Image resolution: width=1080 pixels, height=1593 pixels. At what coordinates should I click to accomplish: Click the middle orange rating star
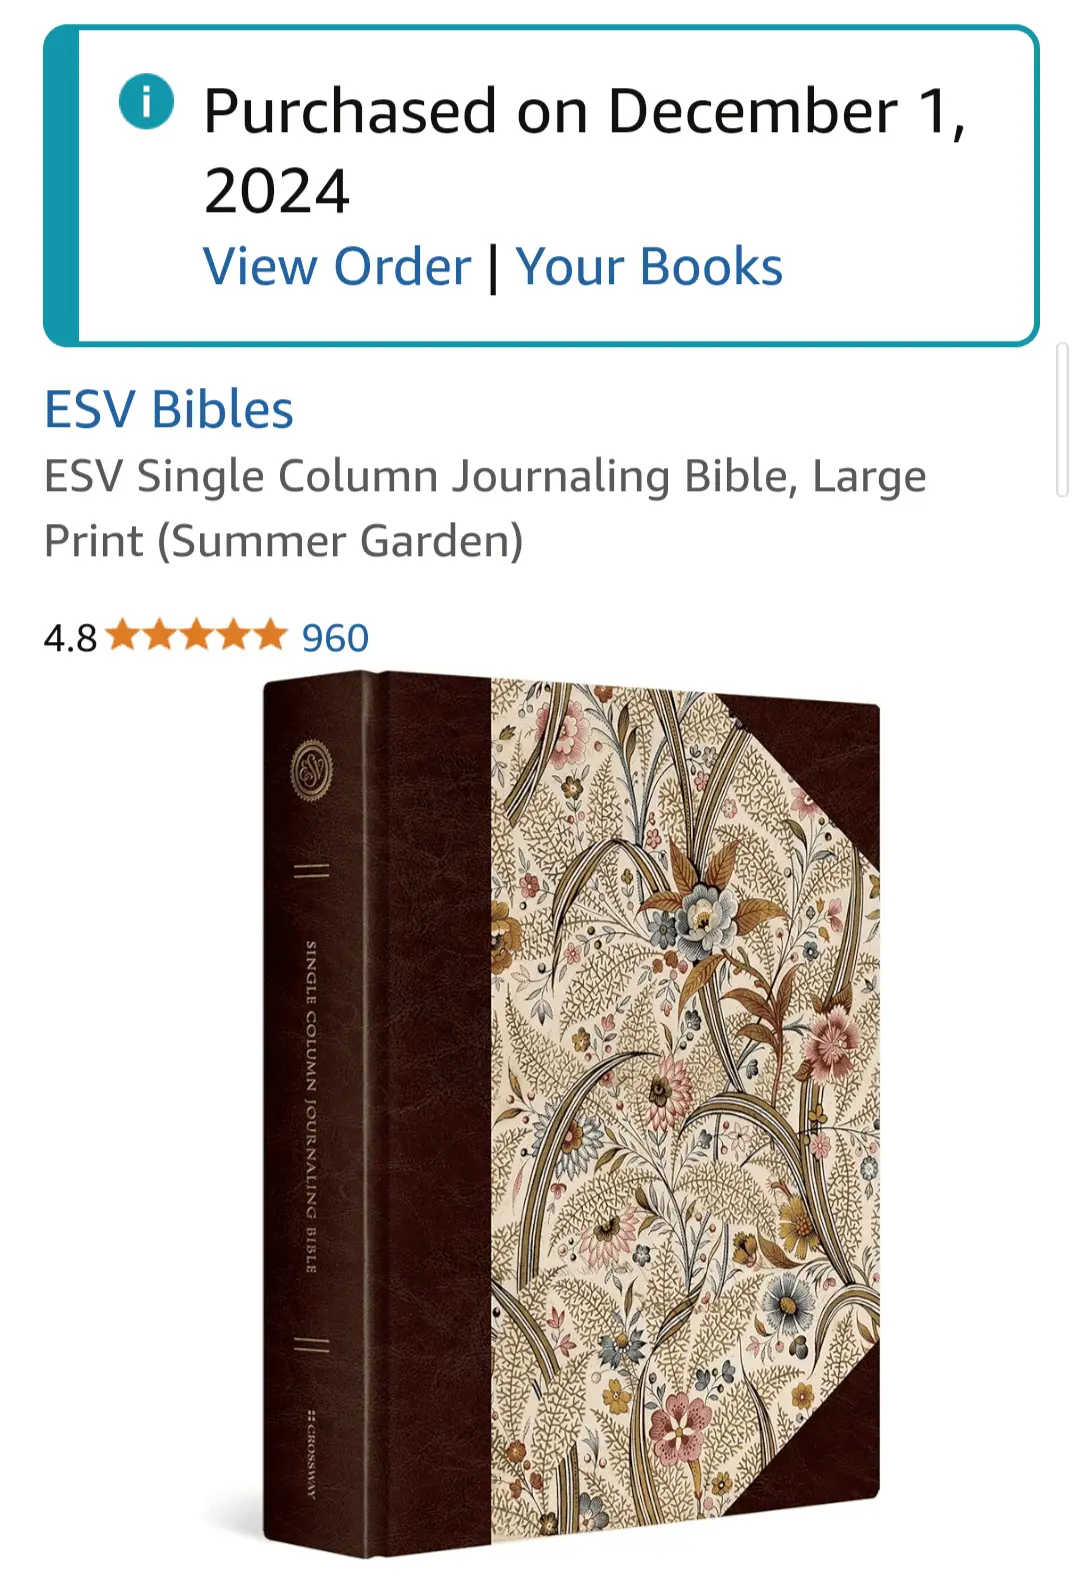197,634
